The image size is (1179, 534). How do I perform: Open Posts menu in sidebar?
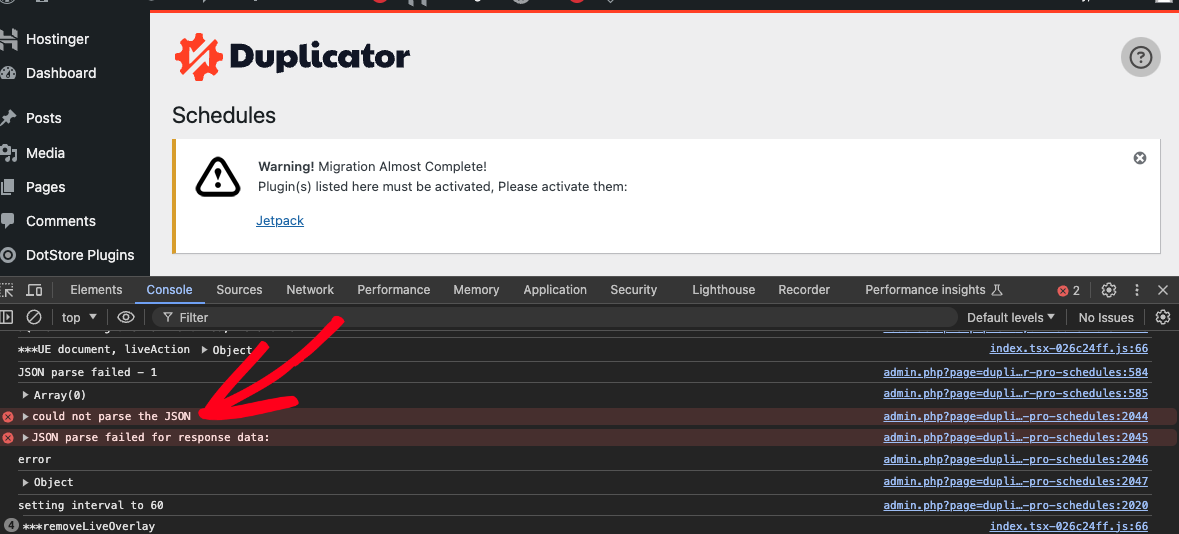point(44,118)
